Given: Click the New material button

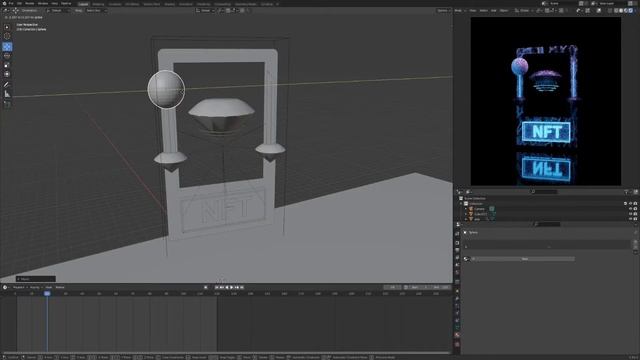Looking at the screenshot, I should [523, 259].
